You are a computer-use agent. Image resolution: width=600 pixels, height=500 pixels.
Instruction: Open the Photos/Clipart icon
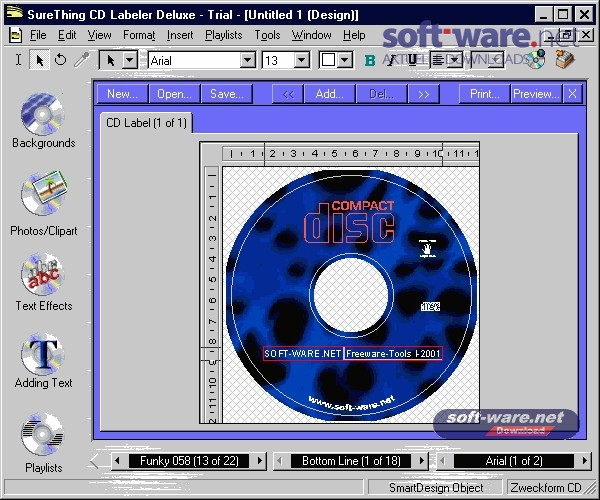44,193
